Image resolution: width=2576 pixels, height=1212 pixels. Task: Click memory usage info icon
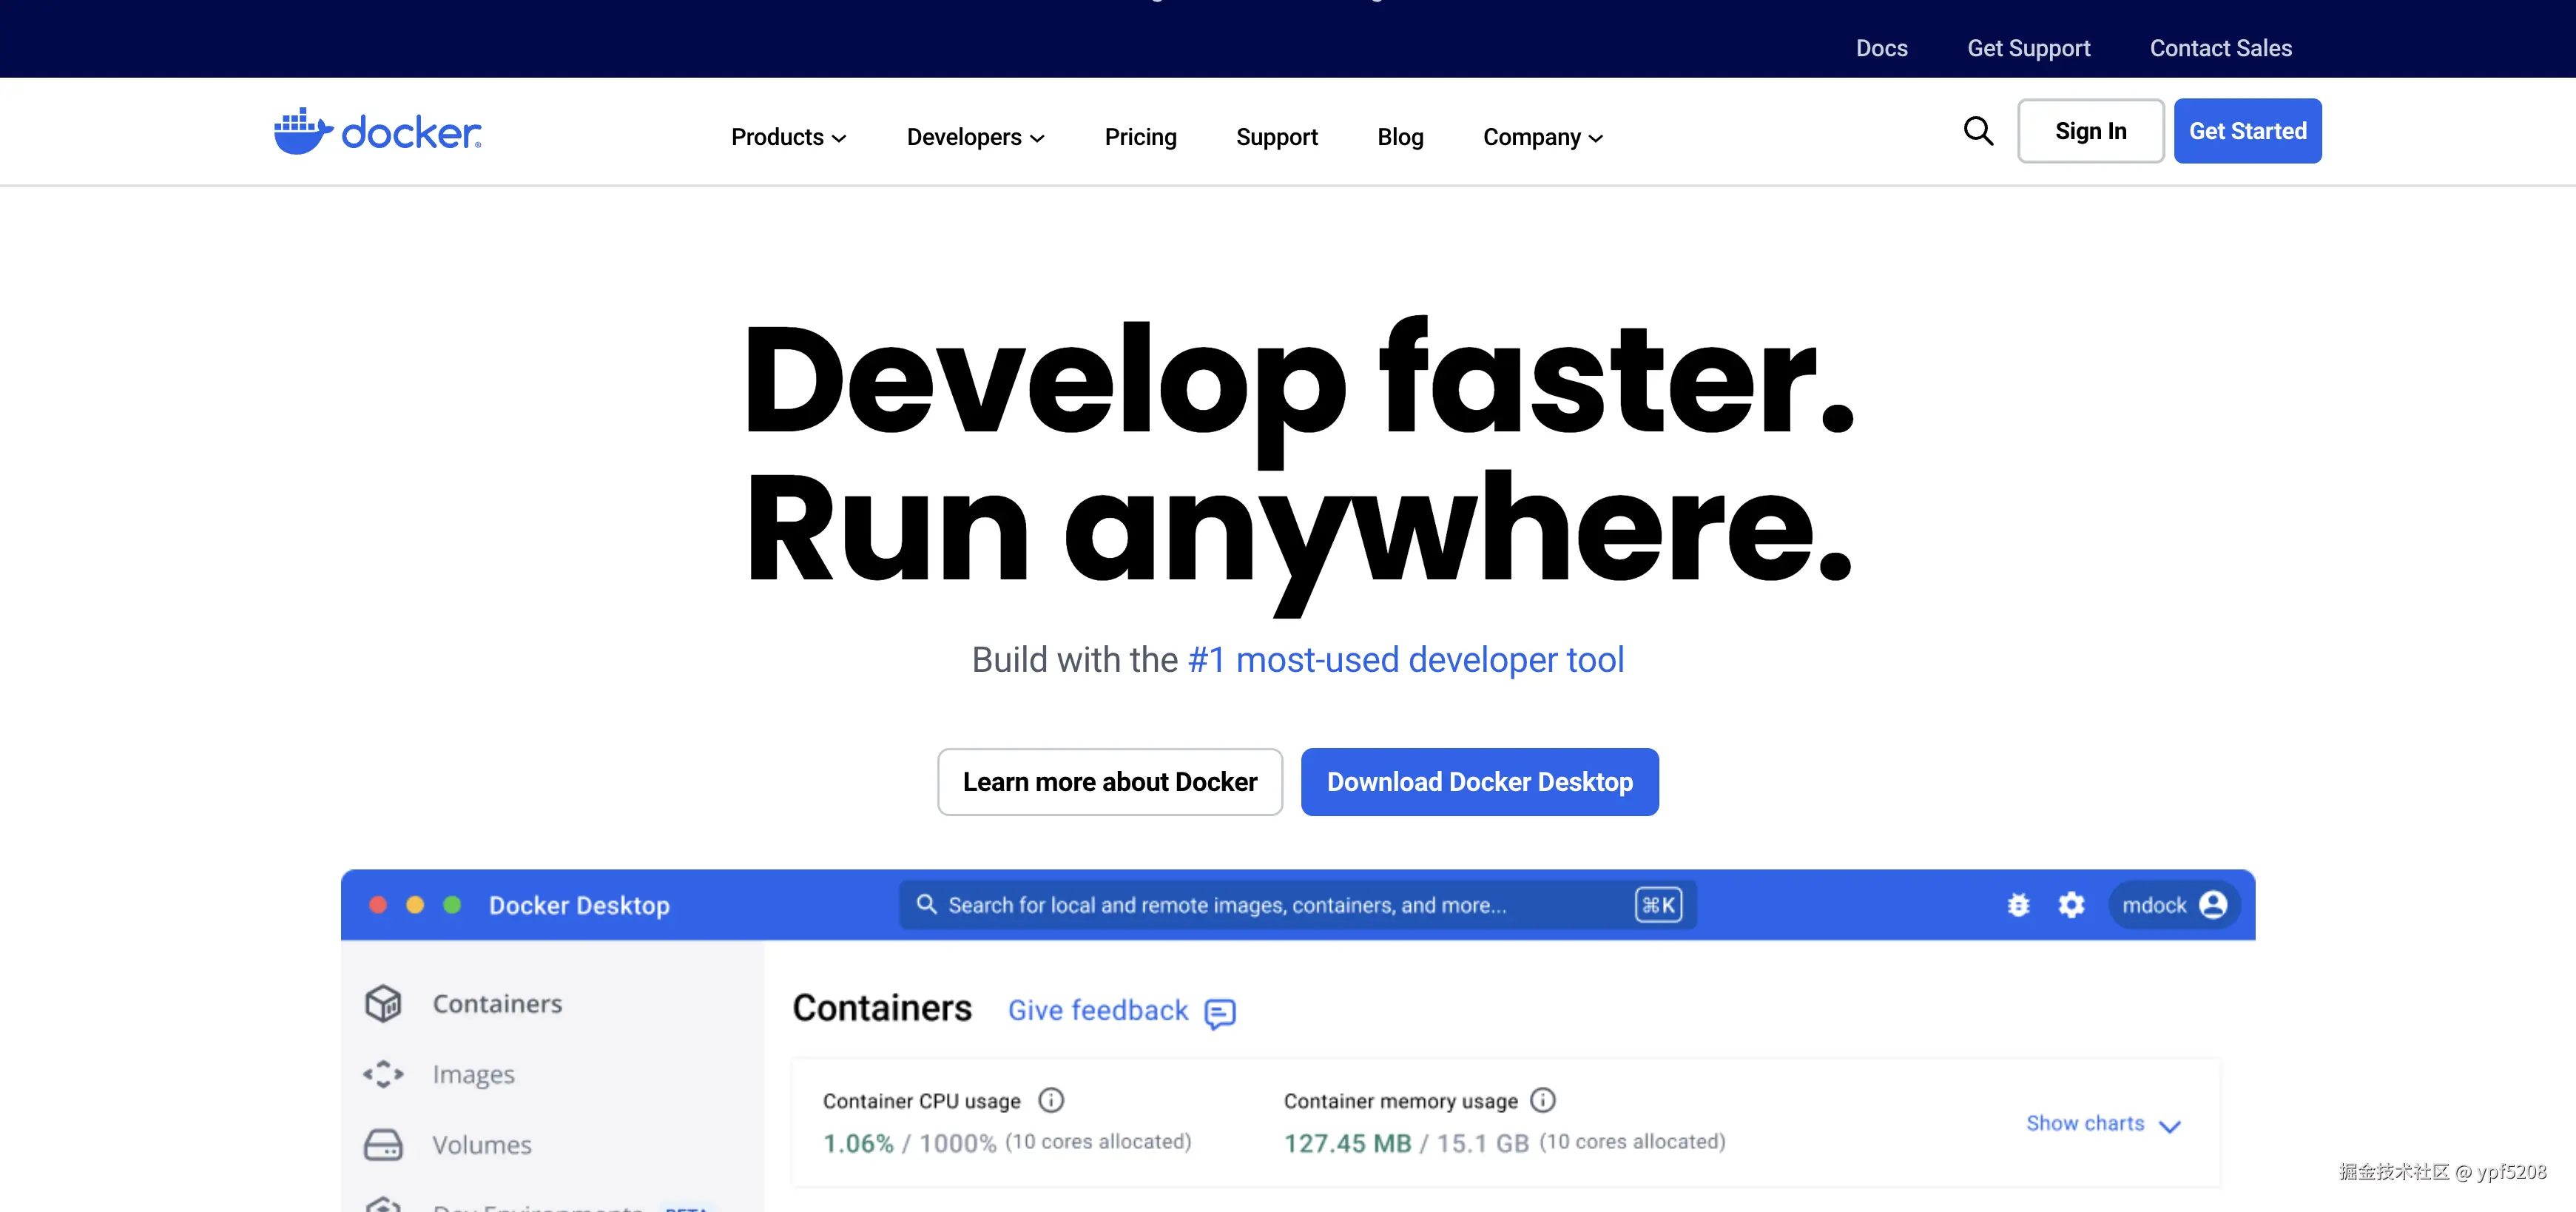tap(1543, 1100)
